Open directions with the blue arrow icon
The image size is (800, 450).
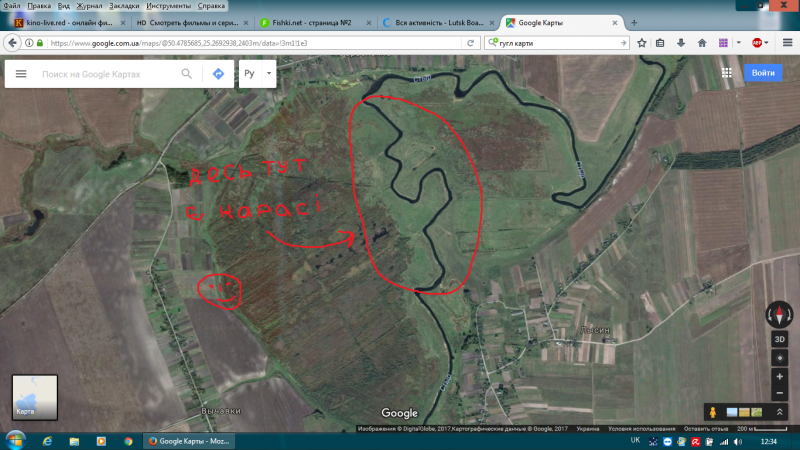217,74
